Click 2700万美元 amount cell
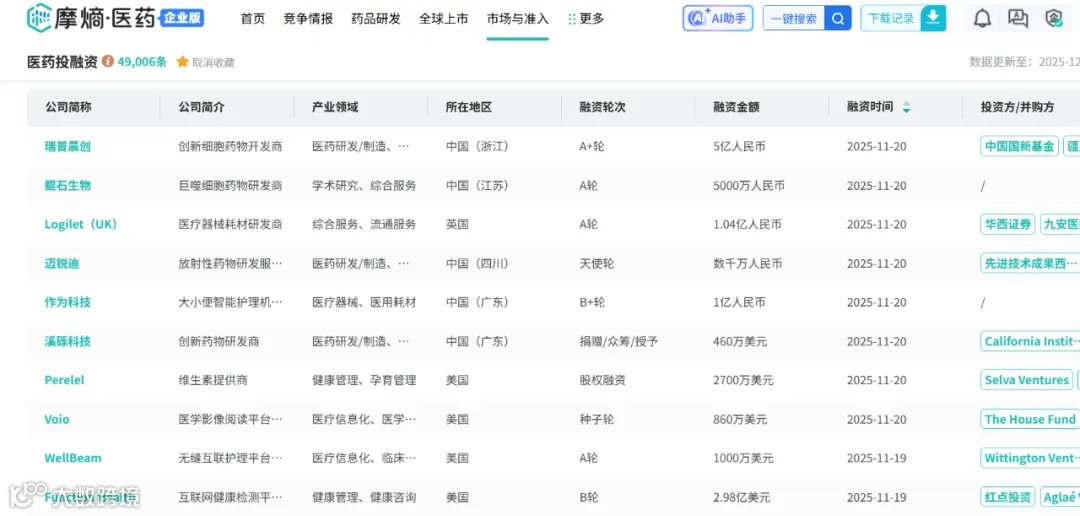 (x=743, y=380)
